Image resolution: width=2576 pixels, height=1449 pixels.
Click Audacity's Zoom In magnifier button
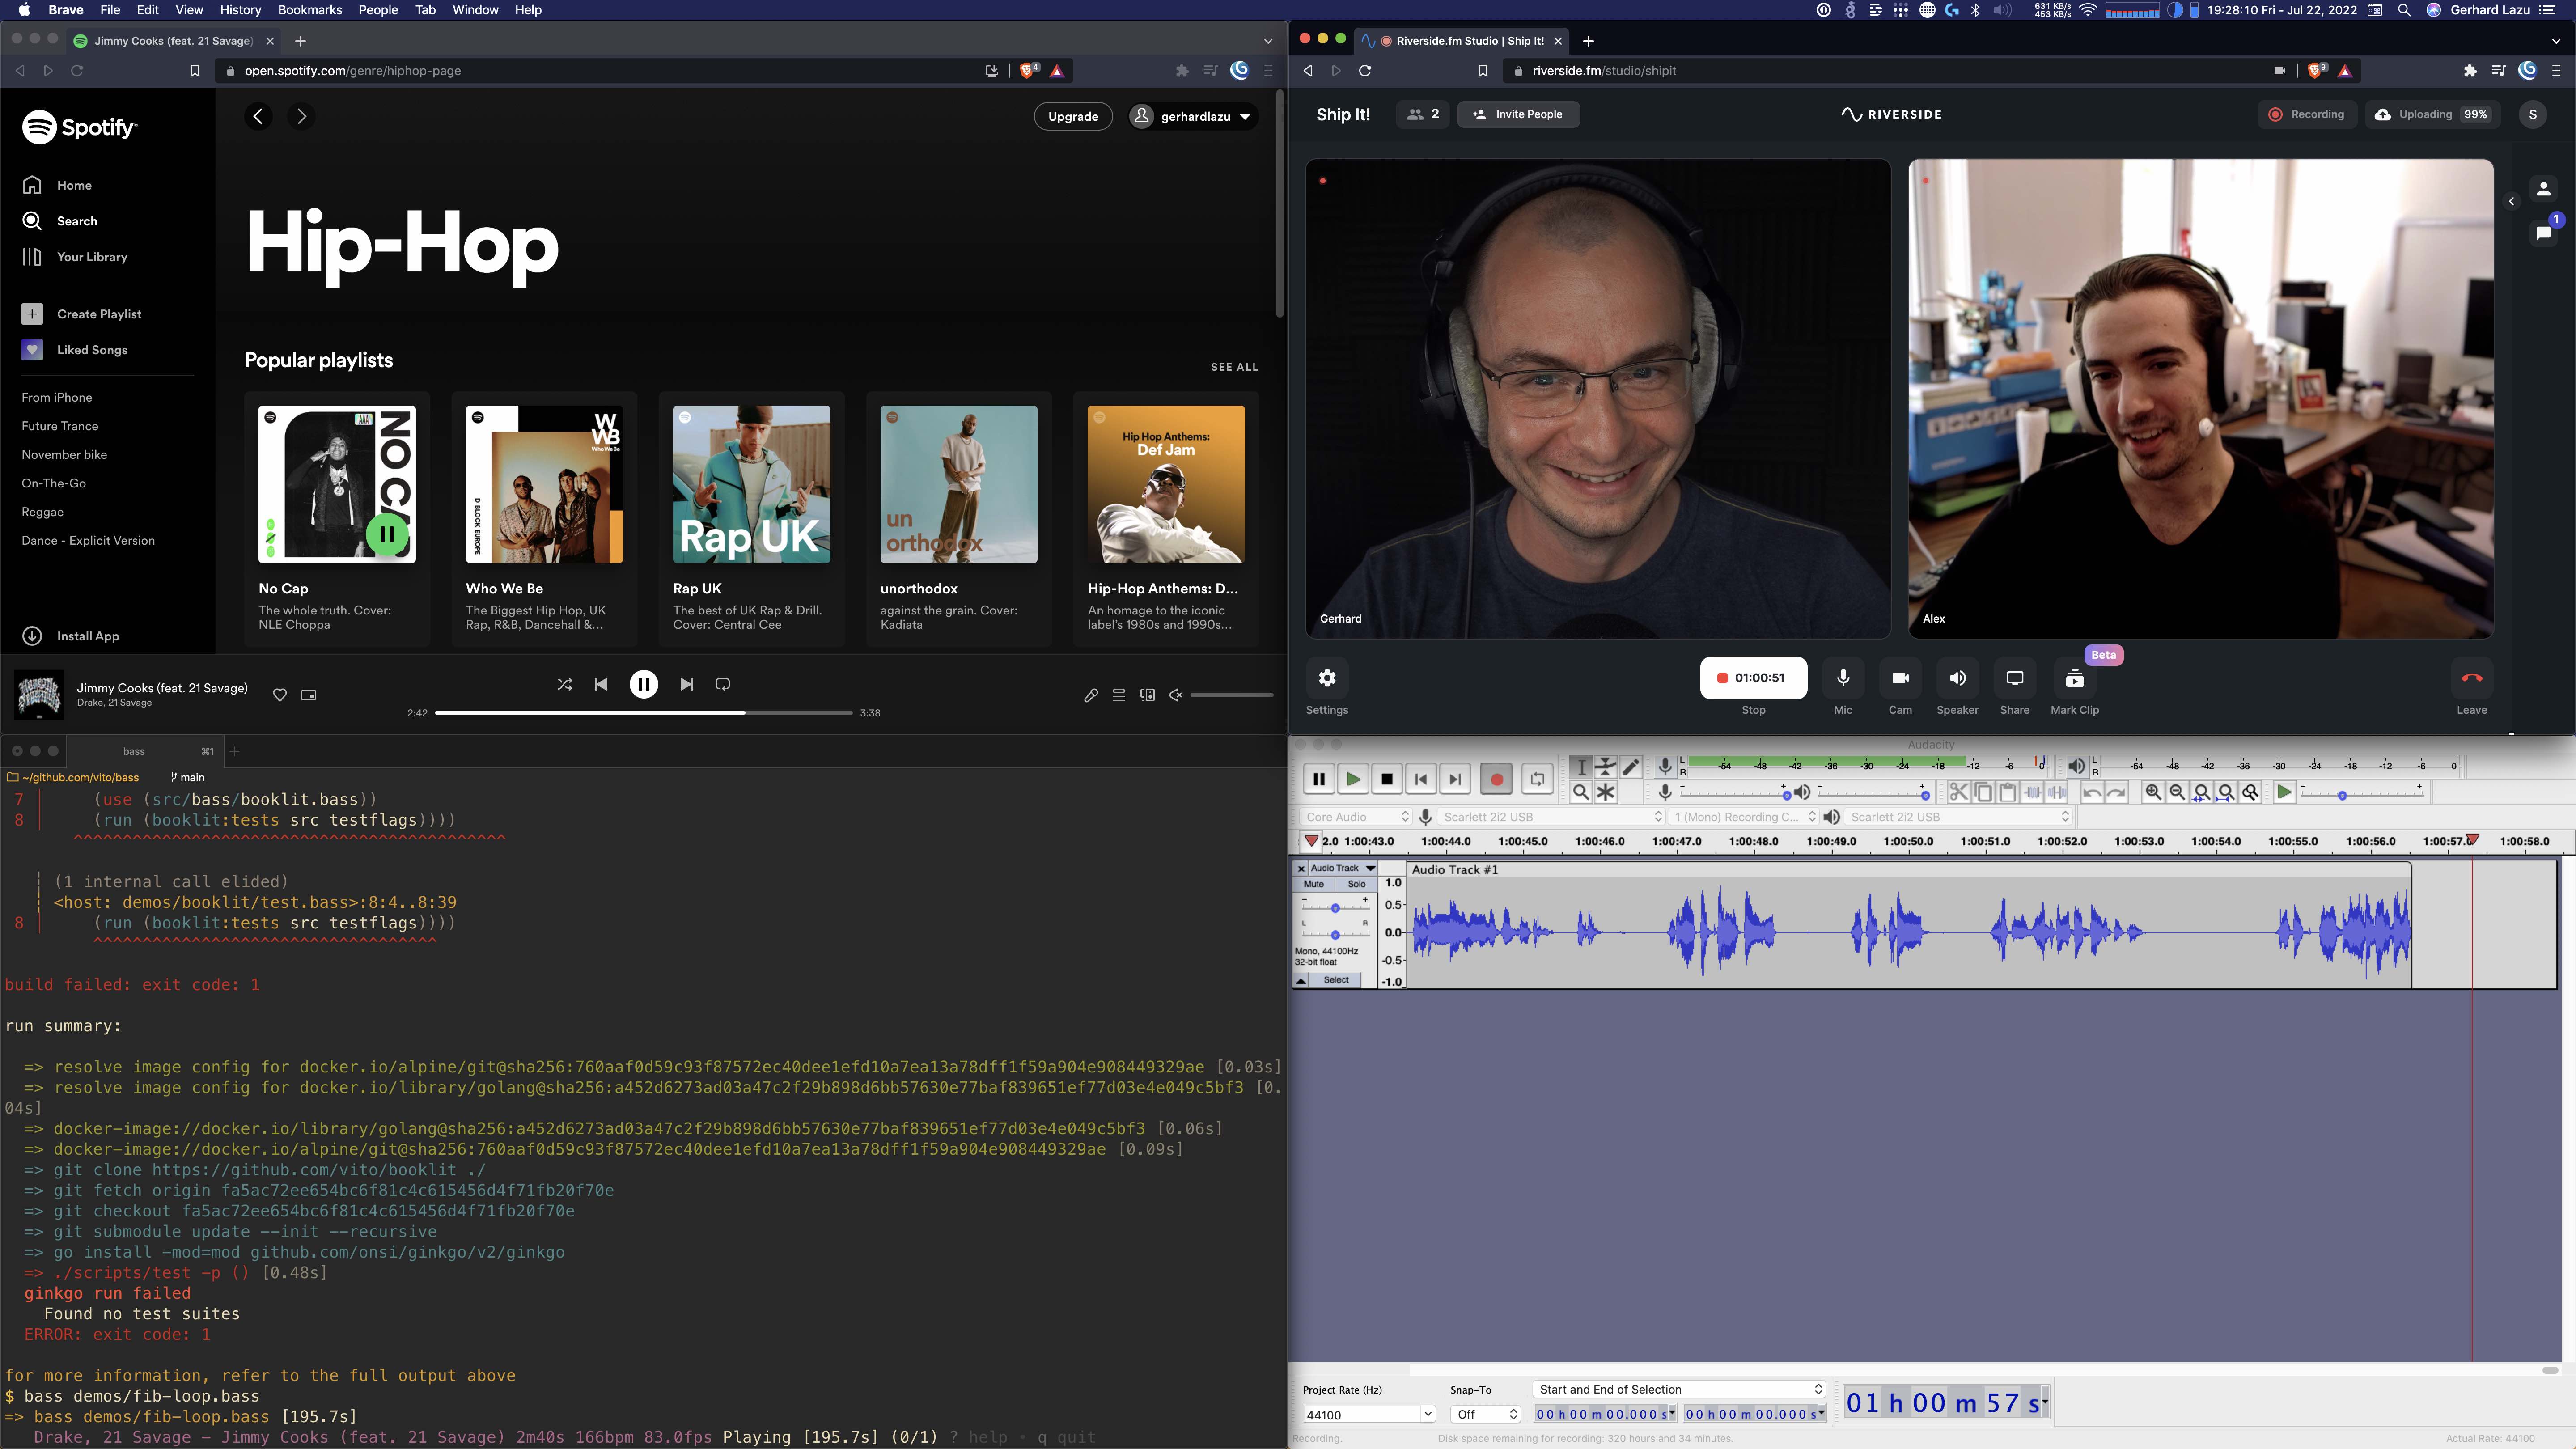tap(2153, 792)
